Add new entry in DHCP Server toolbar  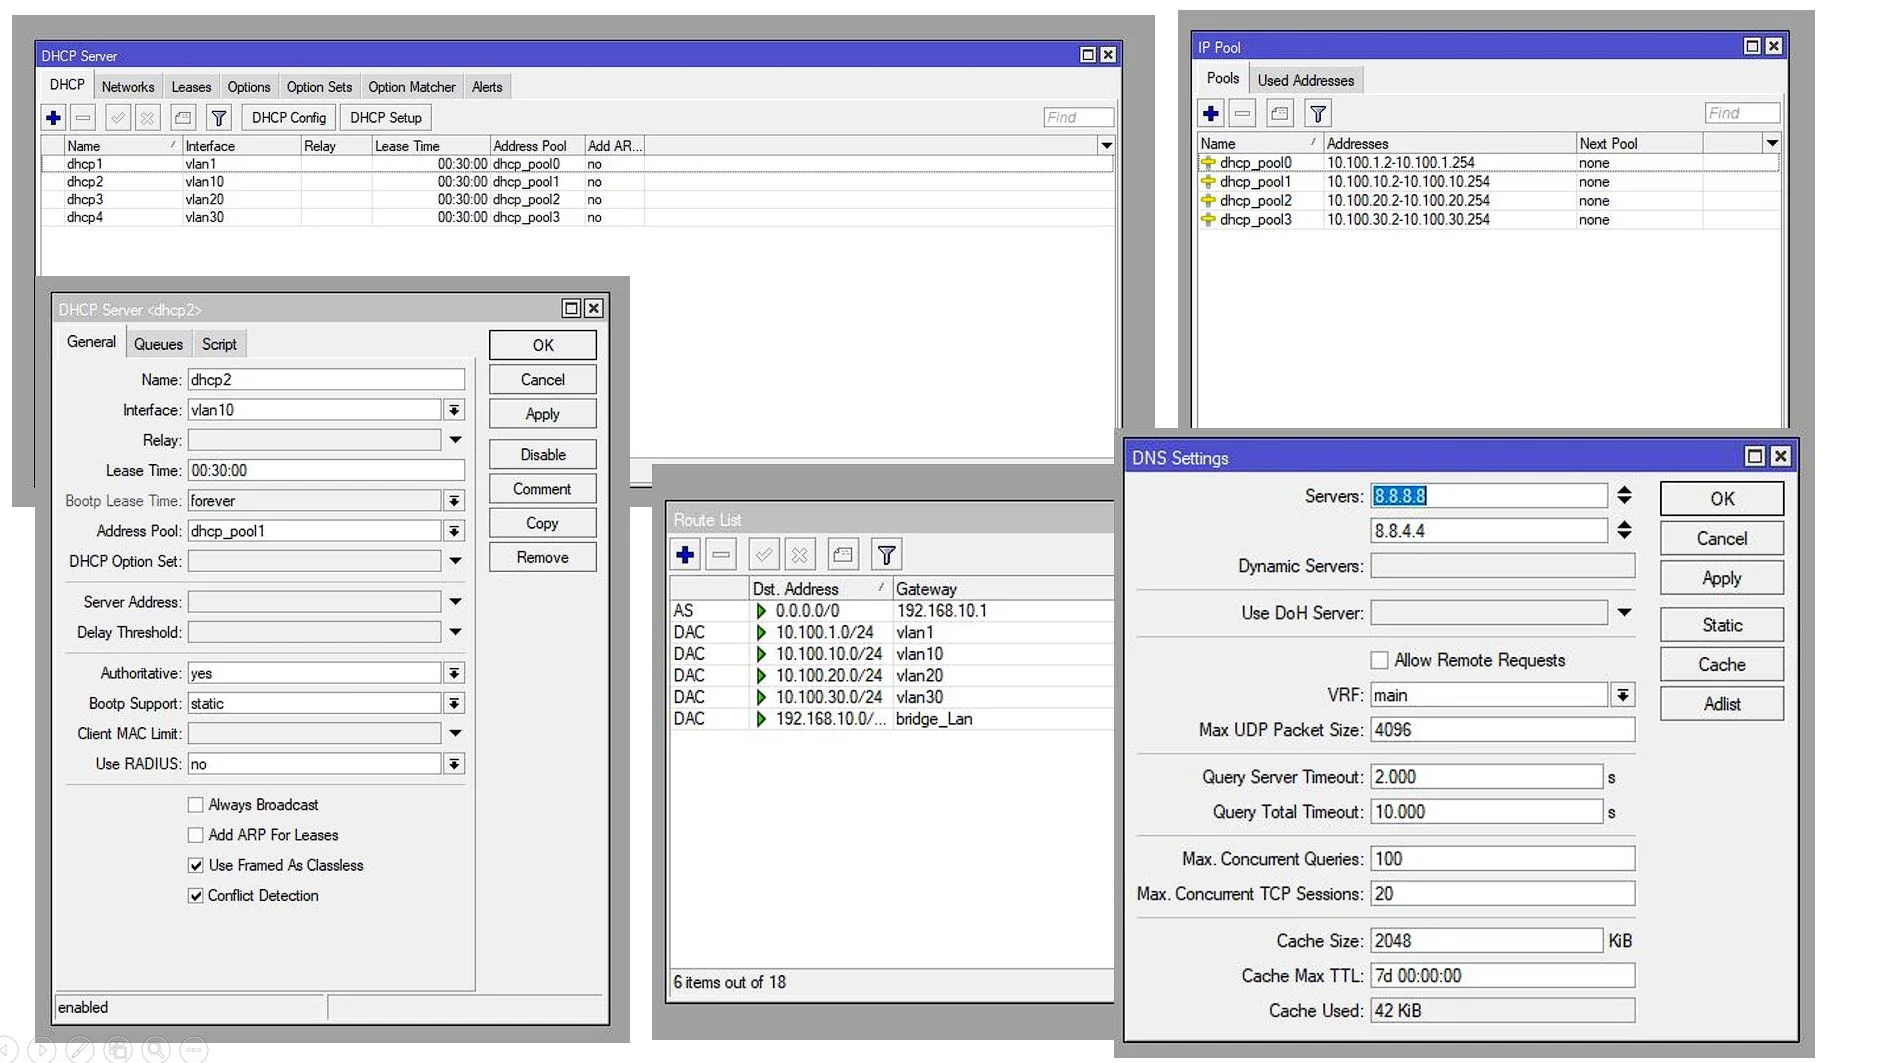[x=54, y=118]
